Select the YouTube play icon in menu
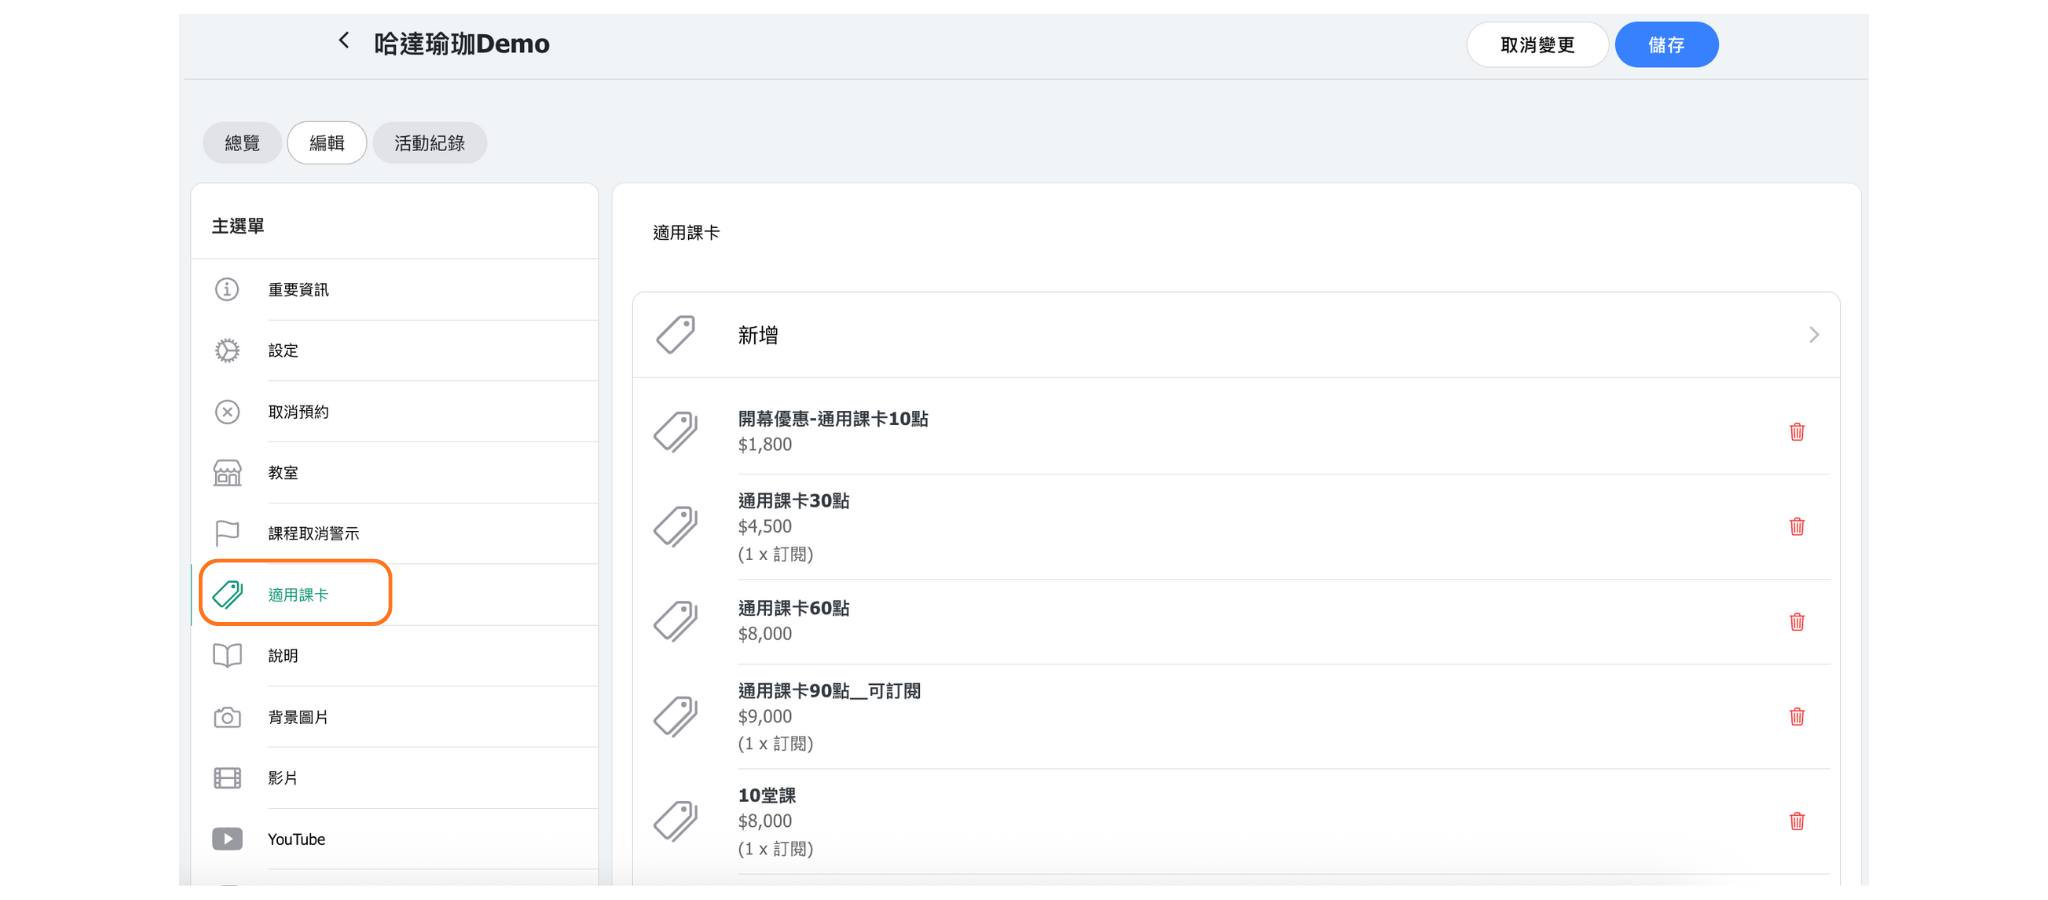The height and width of the screenshot is (900, 2048). (x=227, y=839)
